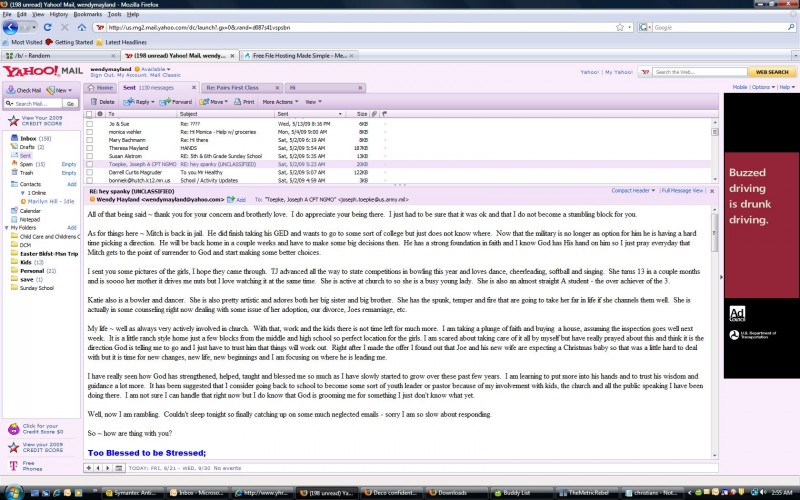Open the Easter Bkfst-Msn Trip folder
Viewport: 800px width, 500px height.
tap(45, 254)
